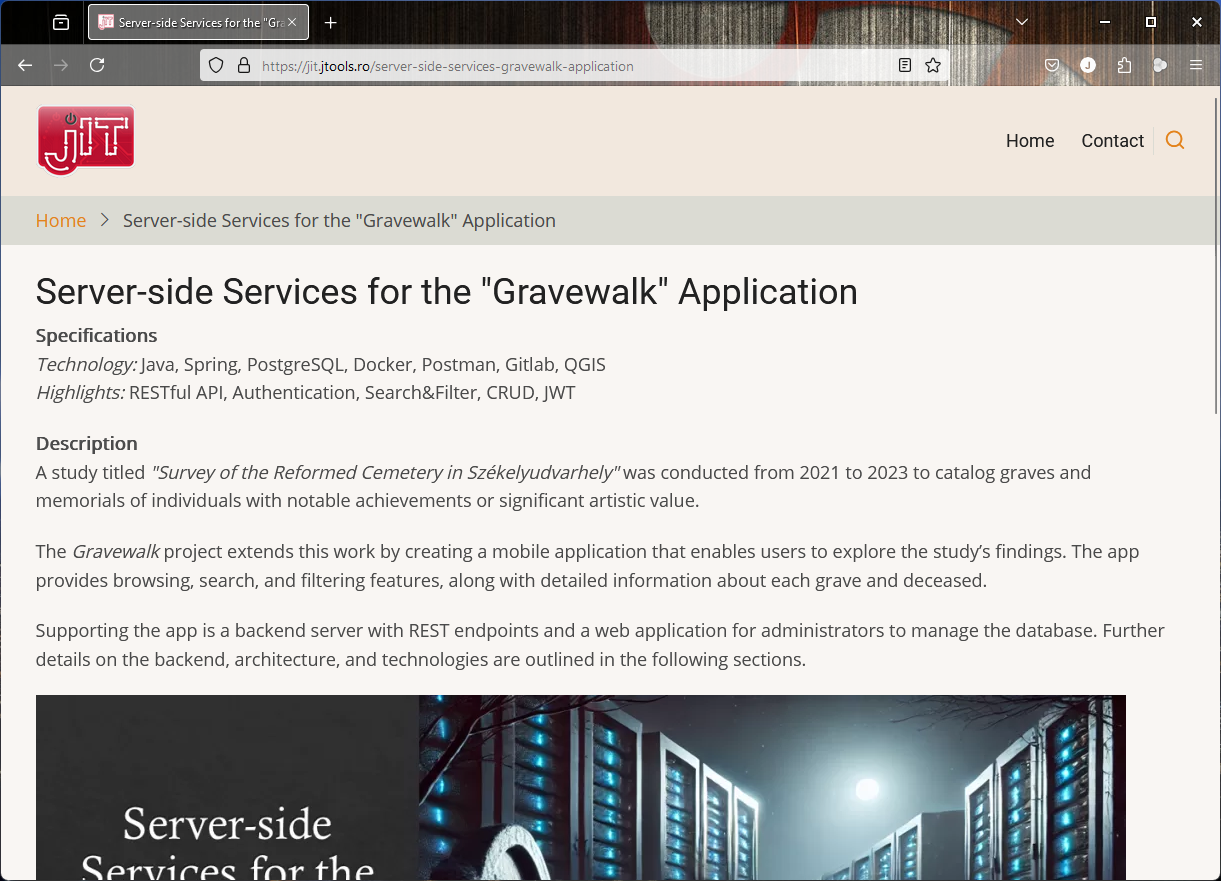The image size is (1221, 881).
Task: Reload the page with the refresh button
Action: click(x=97, y=65)
